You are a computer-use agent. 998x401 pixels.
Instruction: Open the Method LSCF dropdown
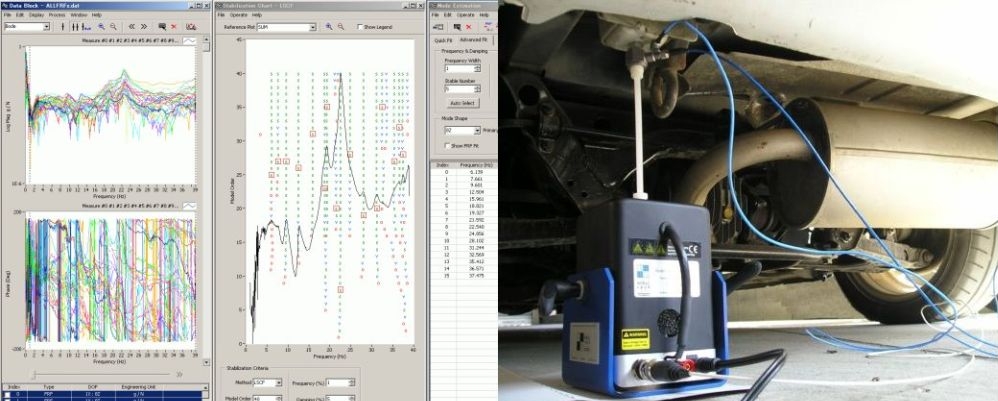tap(278, 383)
